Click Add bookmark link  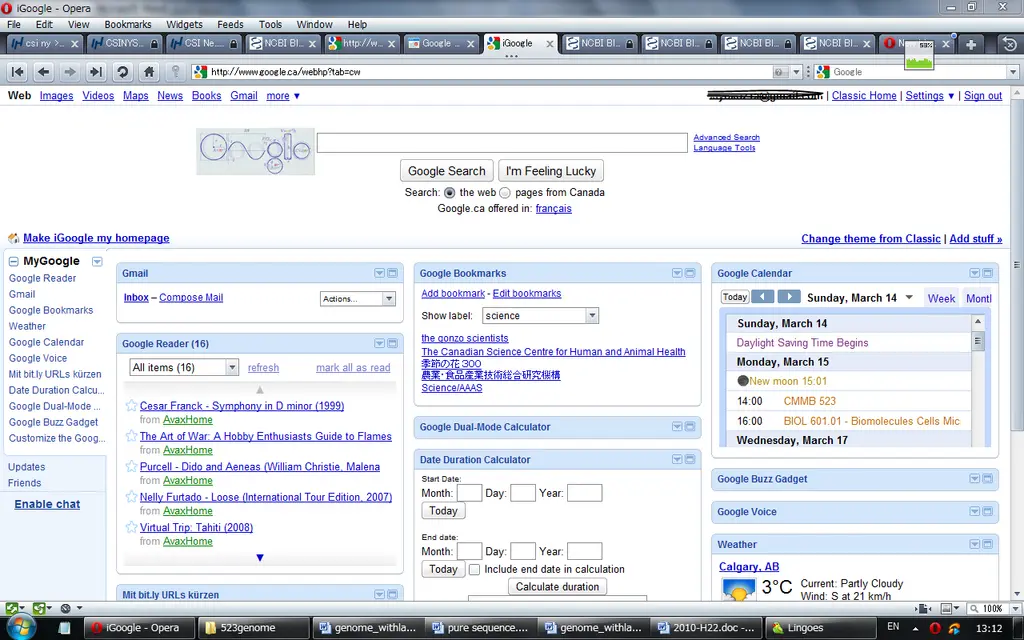click(453, 293)
